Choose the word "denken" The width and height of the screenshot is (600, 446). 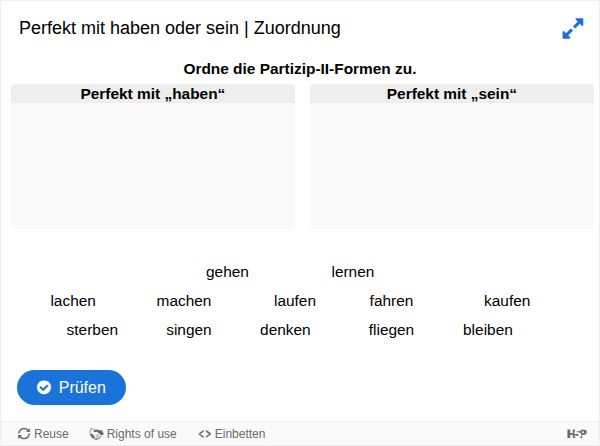point(285,330)
